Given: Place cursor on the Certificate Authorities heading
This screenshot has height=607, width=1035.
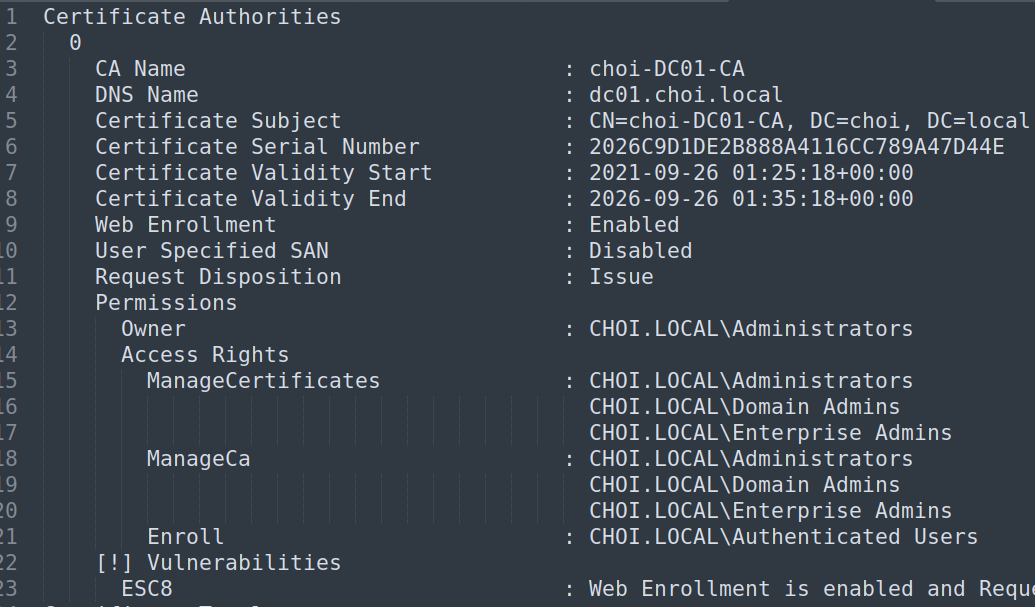Looking at the screenshot, I should [192, 17].
